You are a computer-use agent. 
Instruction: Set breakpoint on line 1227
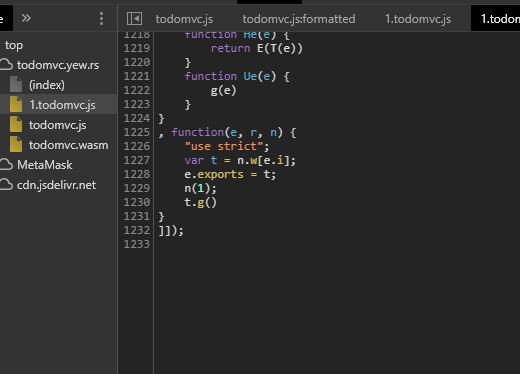pos(137,160)
